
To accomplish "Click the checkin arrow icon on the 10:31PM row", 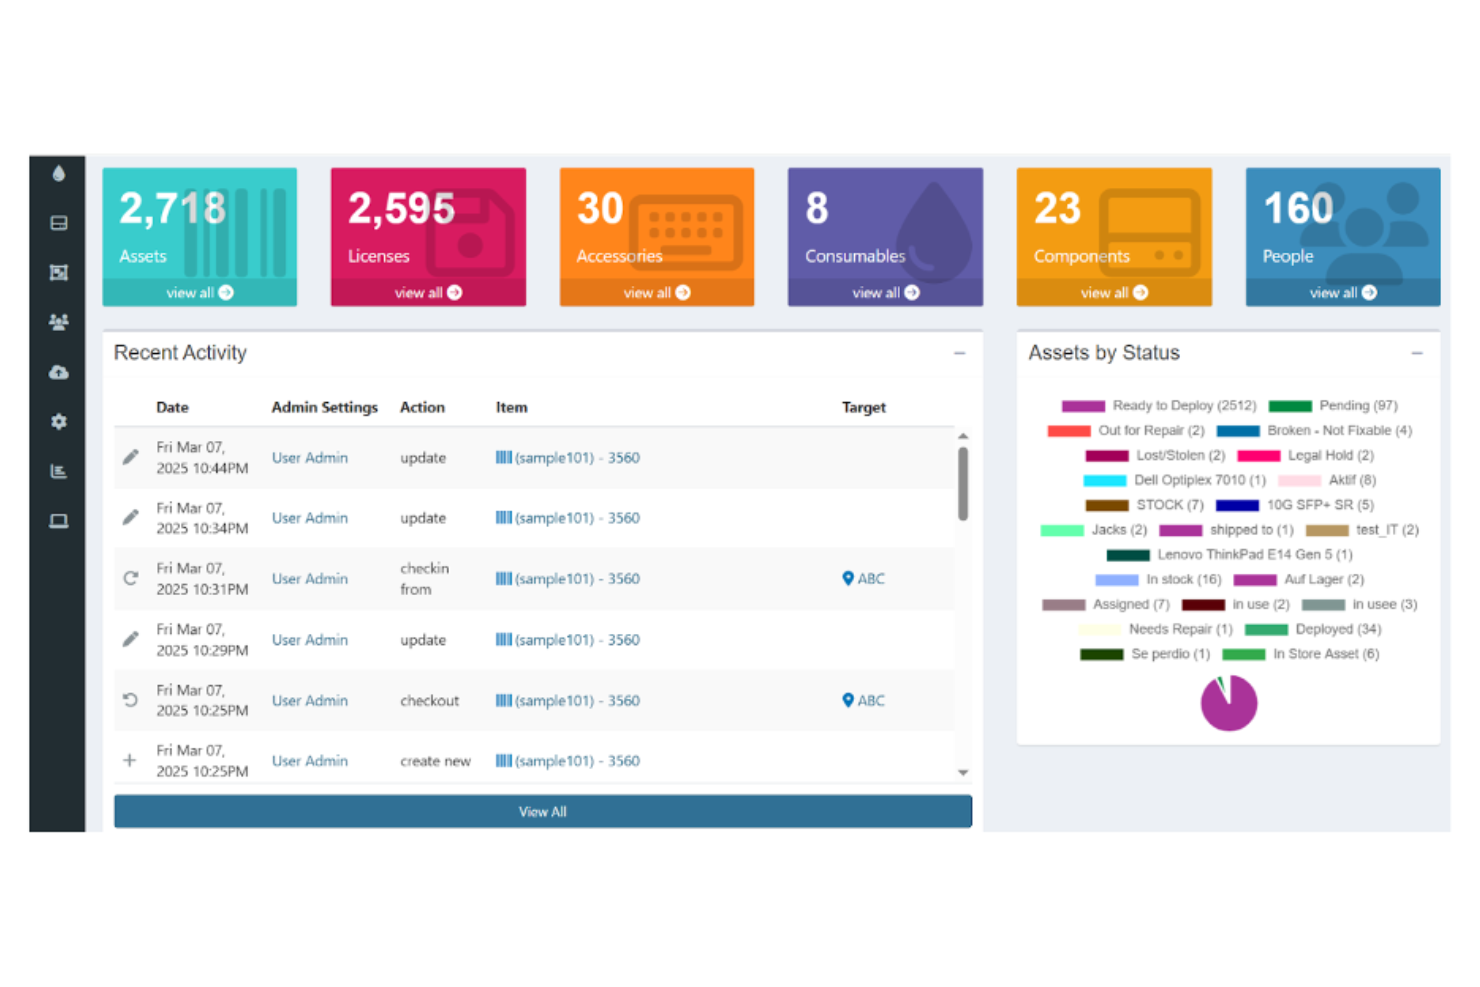I will 129,578.
